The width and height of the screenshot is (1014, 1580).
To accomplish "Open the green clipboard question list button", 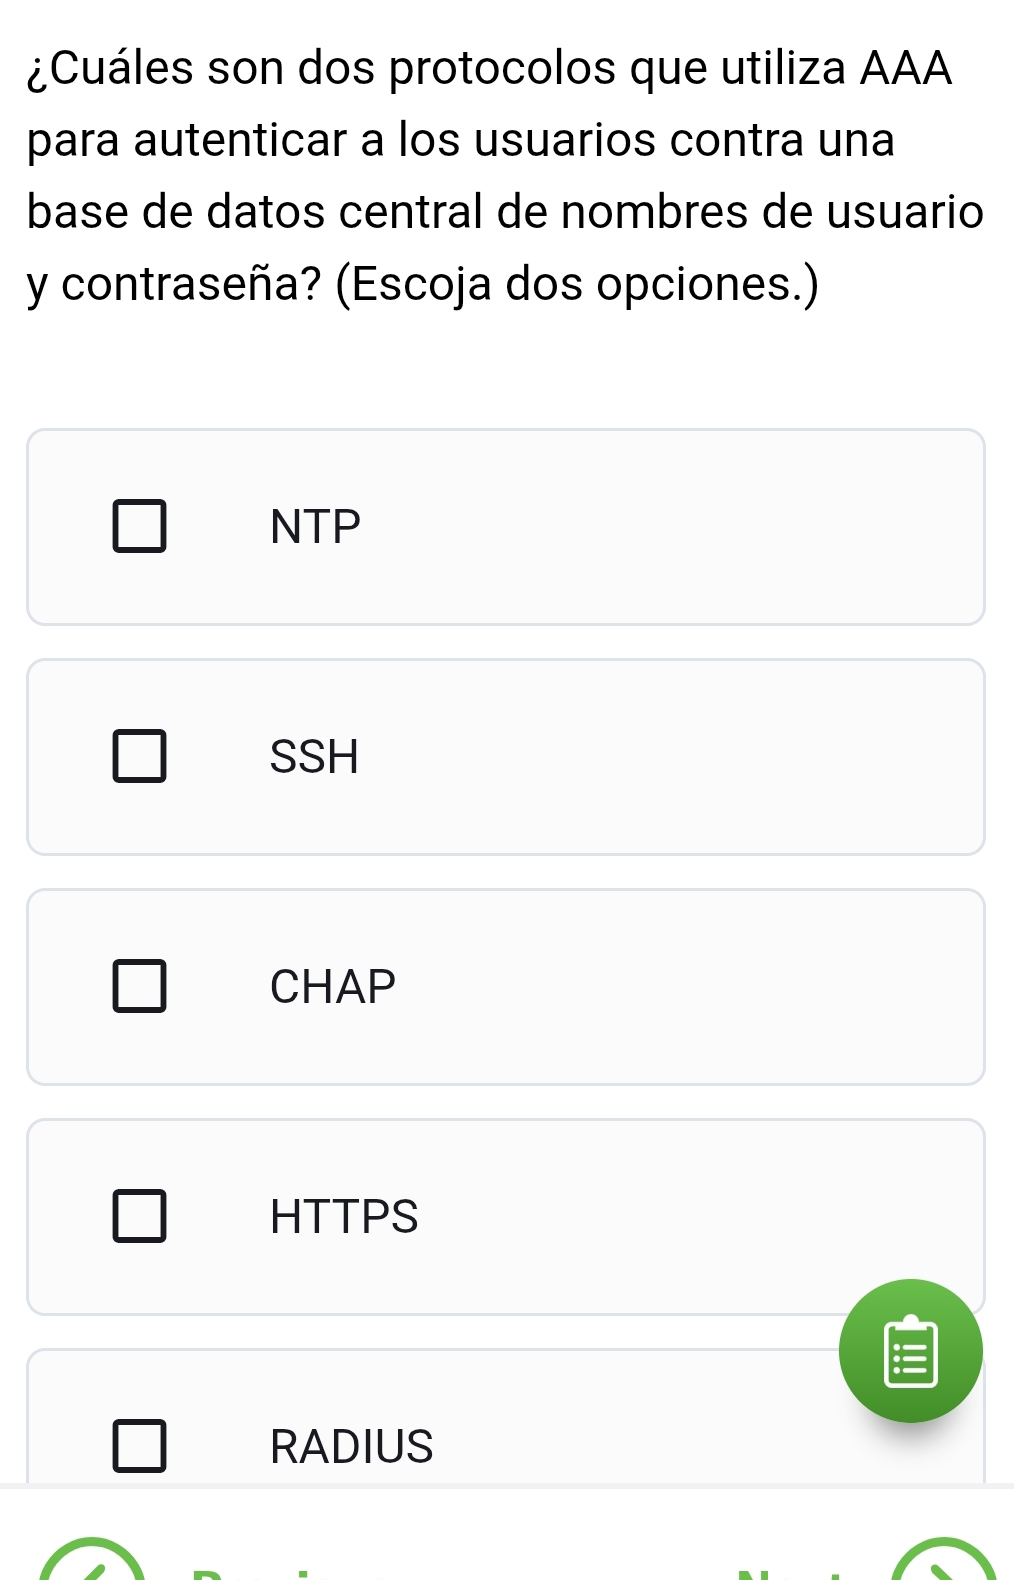I will tap(911, 1350).
